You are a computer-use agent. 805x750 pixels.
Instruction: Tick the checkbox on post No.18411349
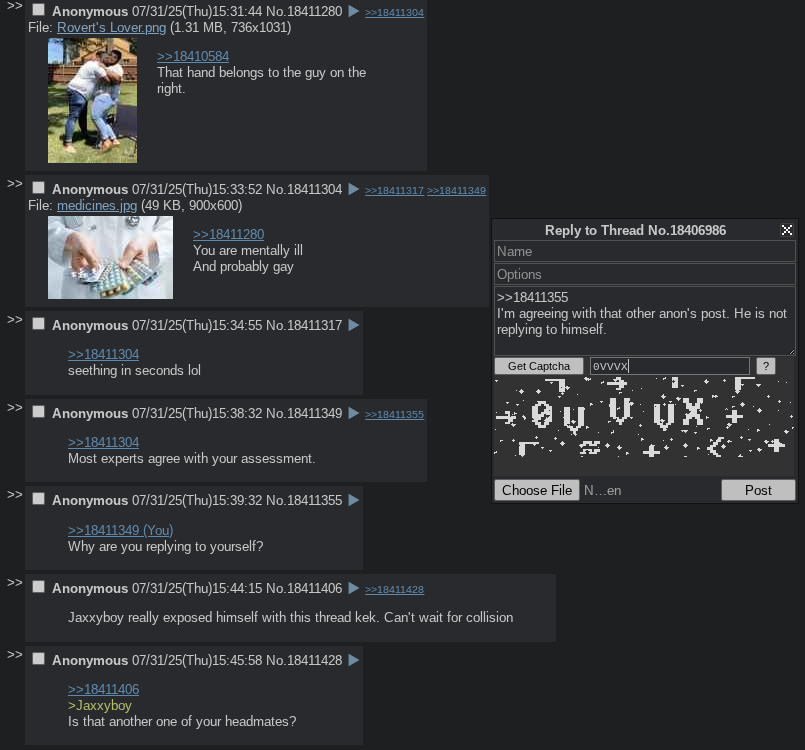39,412
